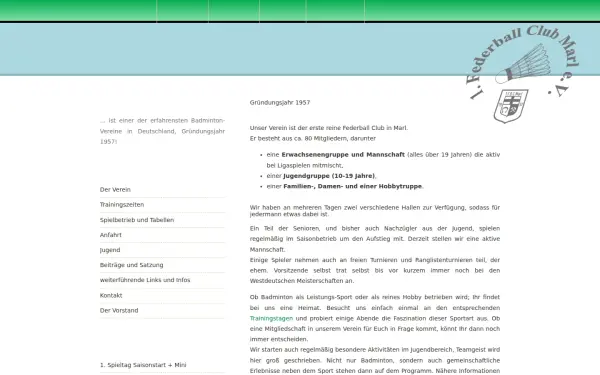Click the paragraph starting Wir haben an mehreren Tagen
600x375 pixels.
(375, 211)
